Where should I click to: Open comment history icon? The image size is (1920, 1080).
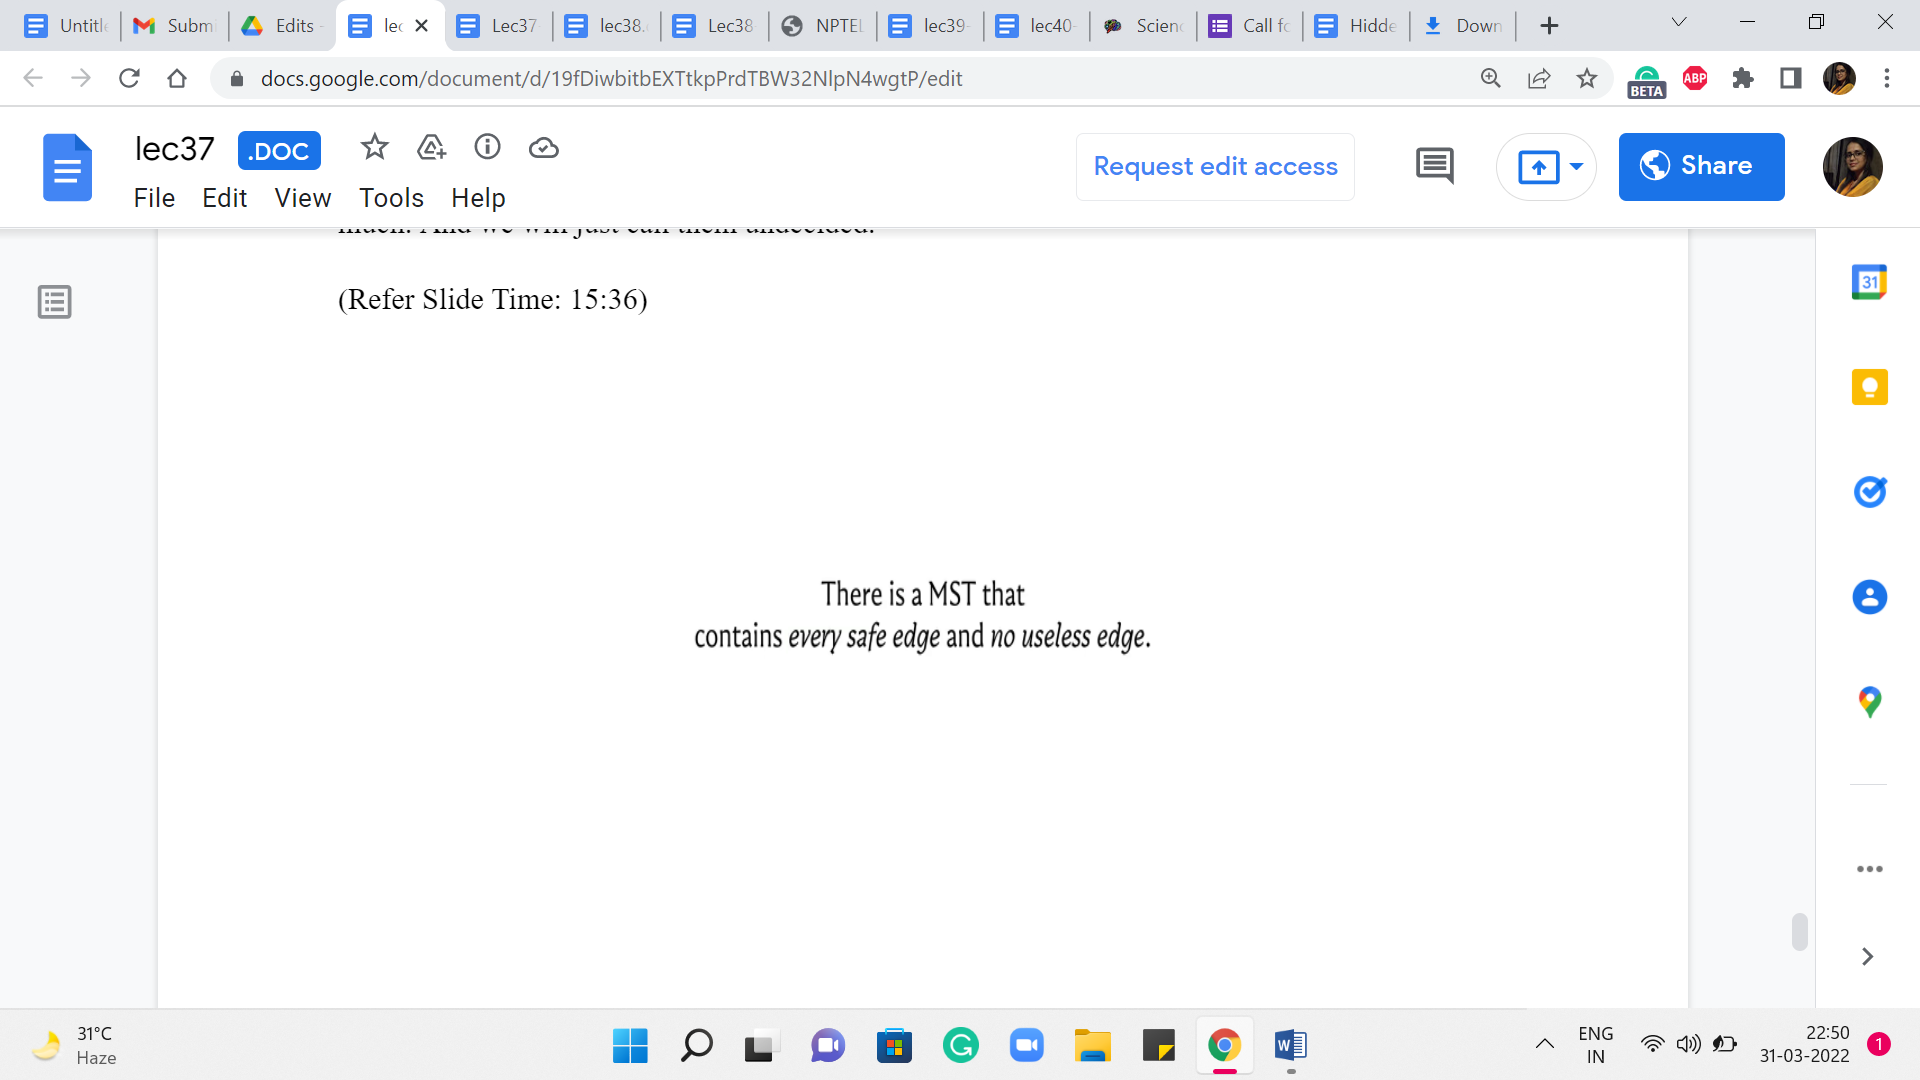point(1434,166)
